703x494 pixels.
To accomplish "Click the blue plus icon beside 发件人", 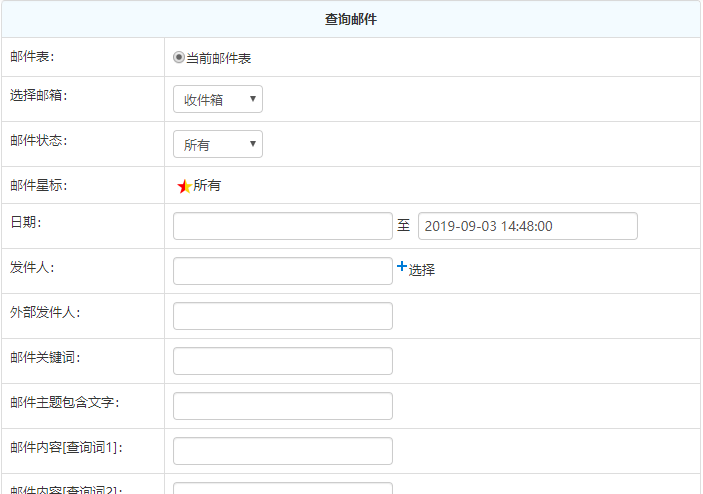I will (402, 267).
